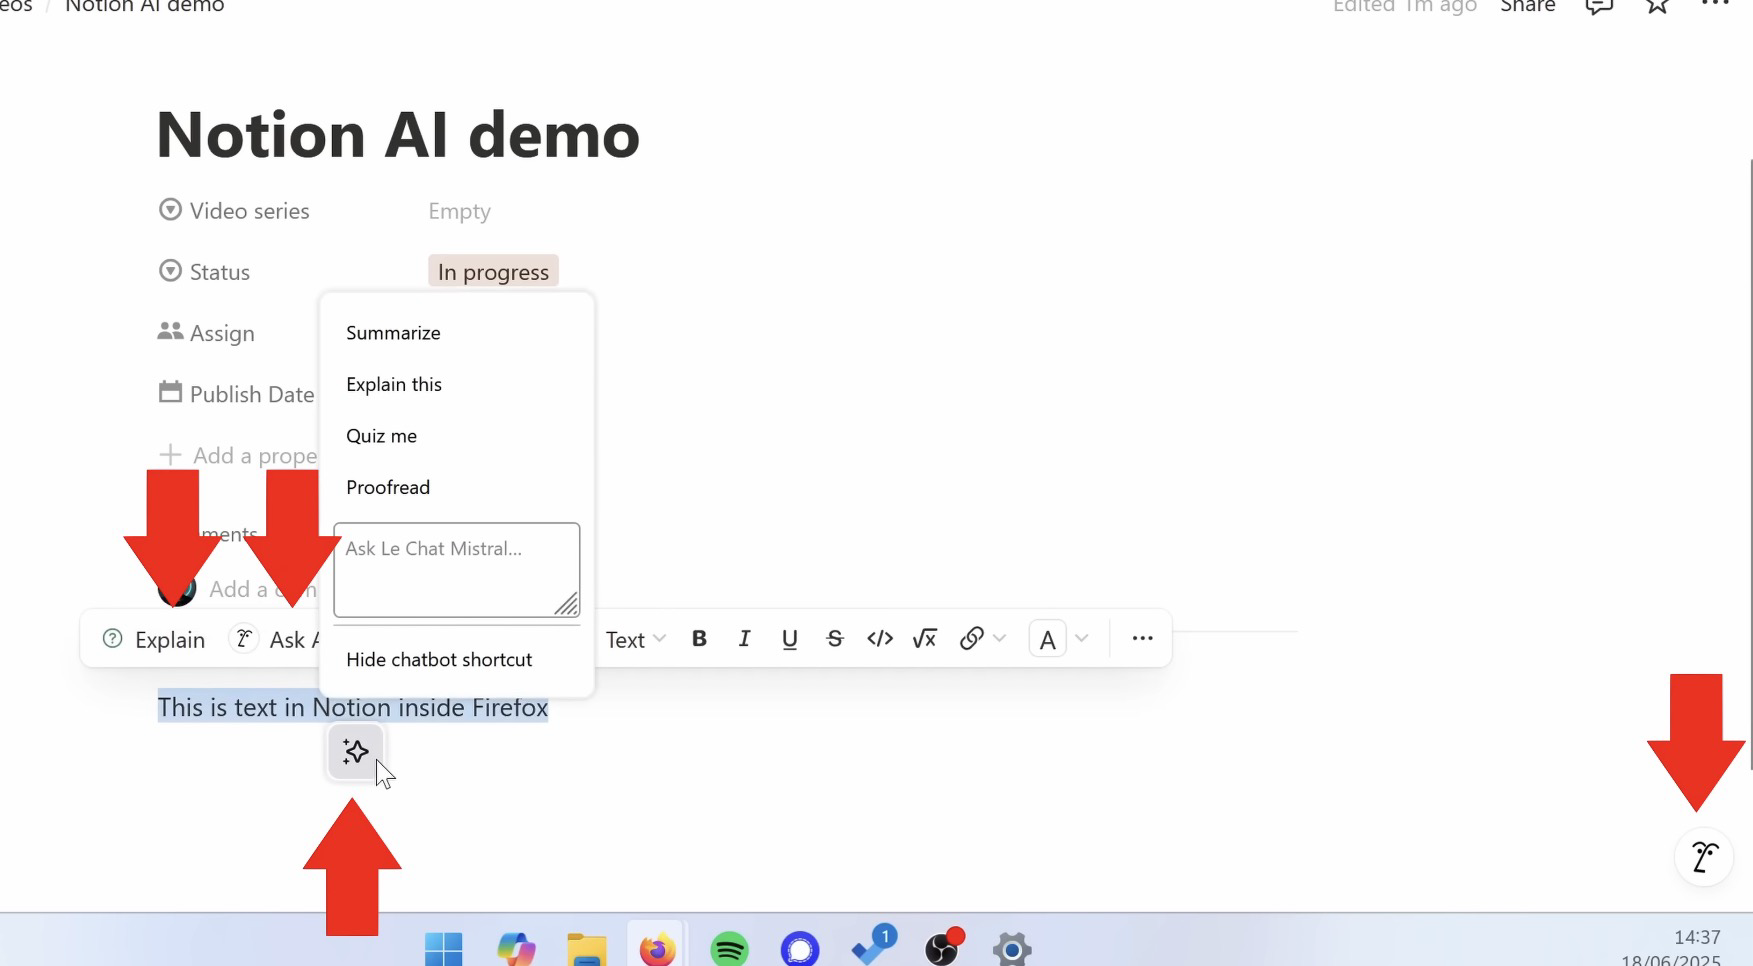Switch to Firefox in the taskbar
The image size is (1753, 966).
pos(657,946)
